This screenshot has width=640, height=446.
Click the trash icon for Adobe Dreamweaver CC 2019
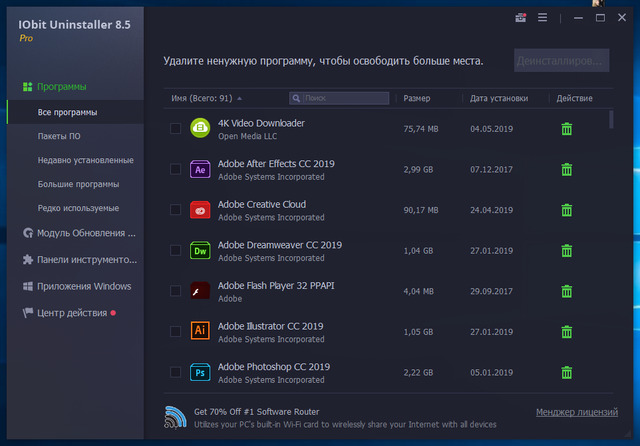click(567, 251)
